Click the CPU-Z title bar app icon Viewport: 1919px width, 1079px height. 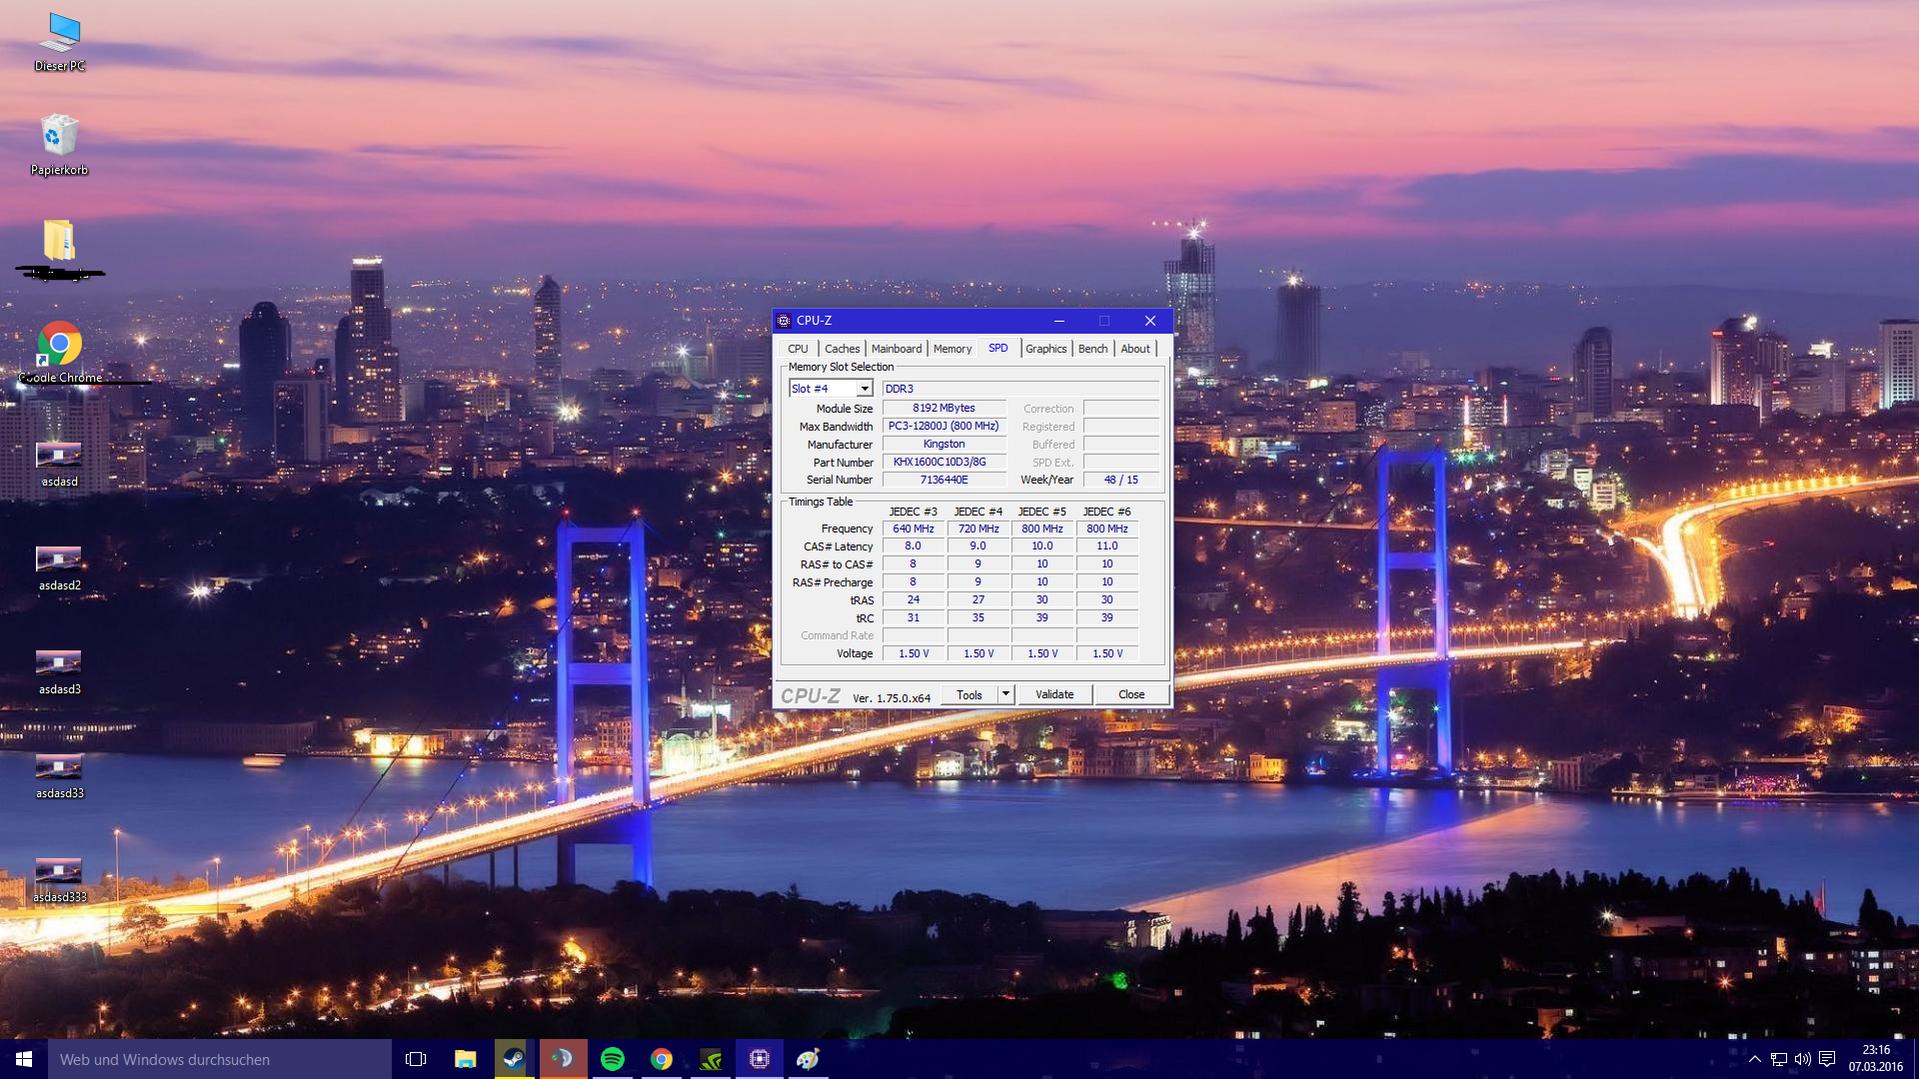click(x=784, y=321)
